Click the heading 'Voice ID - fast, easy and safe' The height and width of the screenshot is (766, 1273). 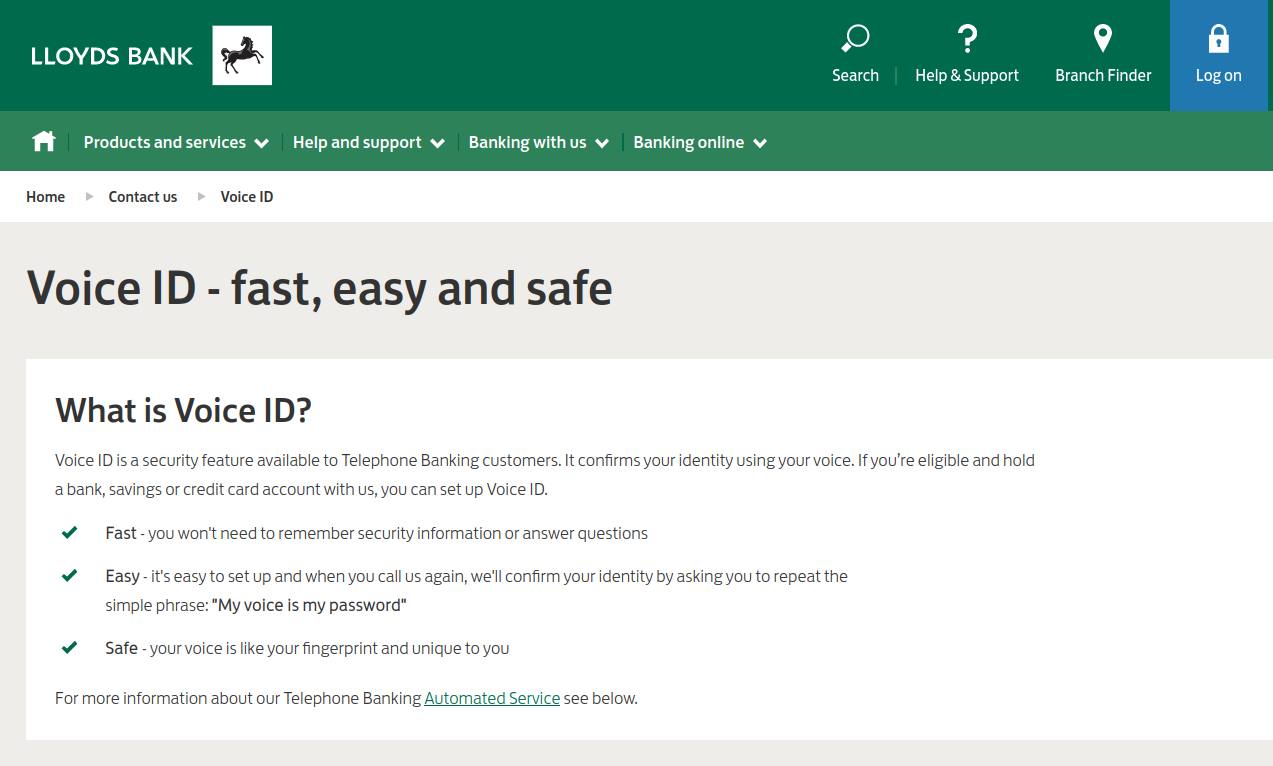[x=319, y=288]
